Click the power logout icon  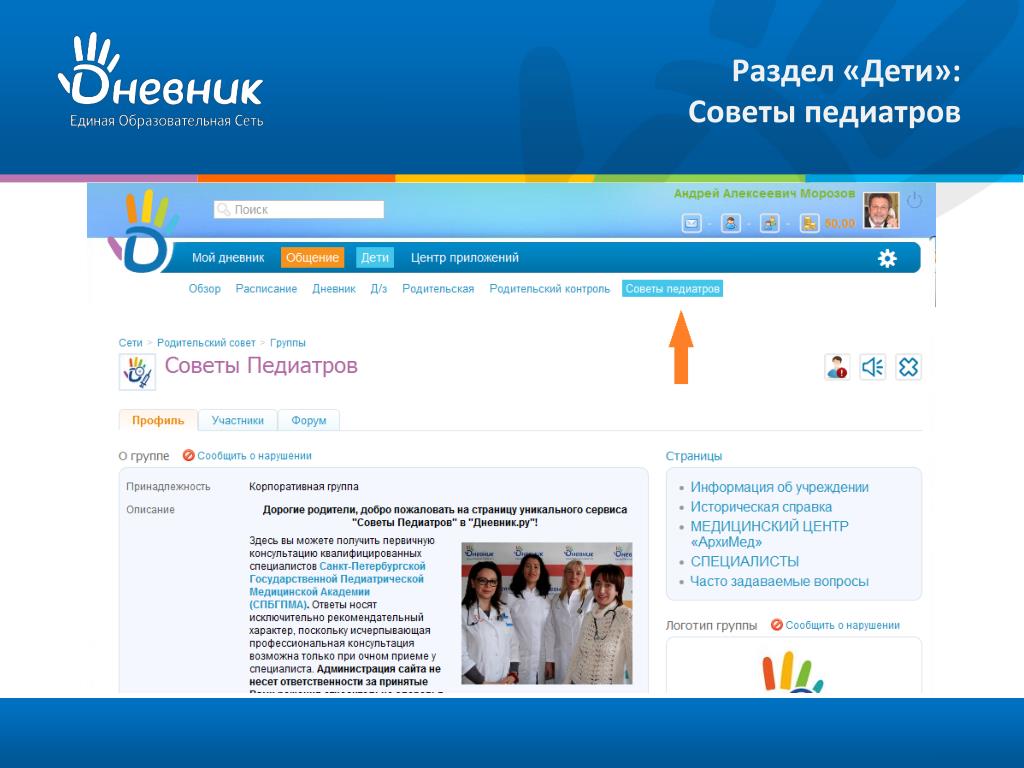pos(914,200)
